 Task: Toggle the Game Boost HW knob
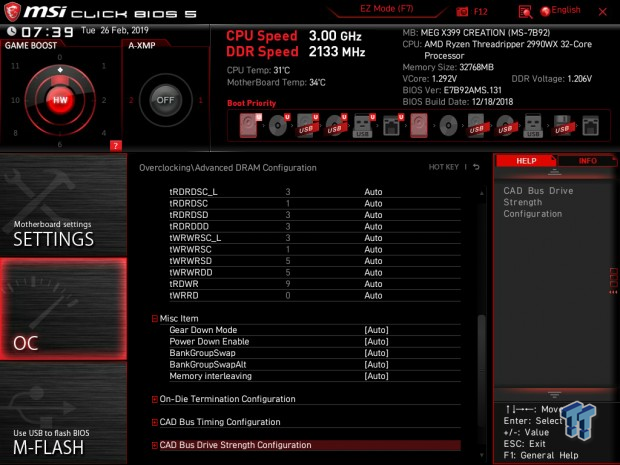[x=60, y=100]
